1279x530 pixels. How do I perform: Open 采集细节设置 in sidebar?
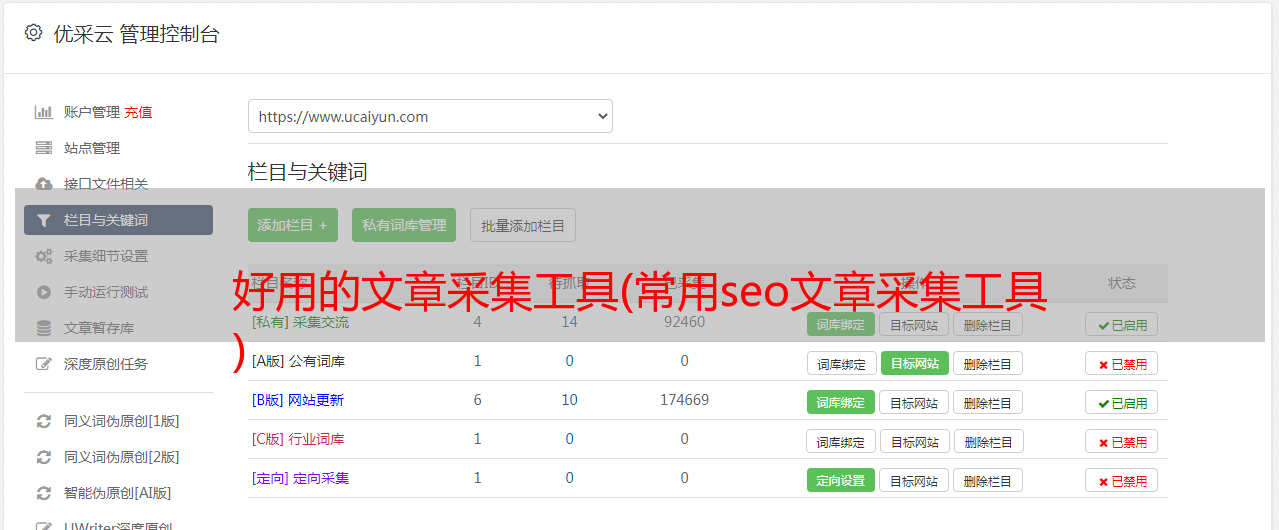(106, 256)
